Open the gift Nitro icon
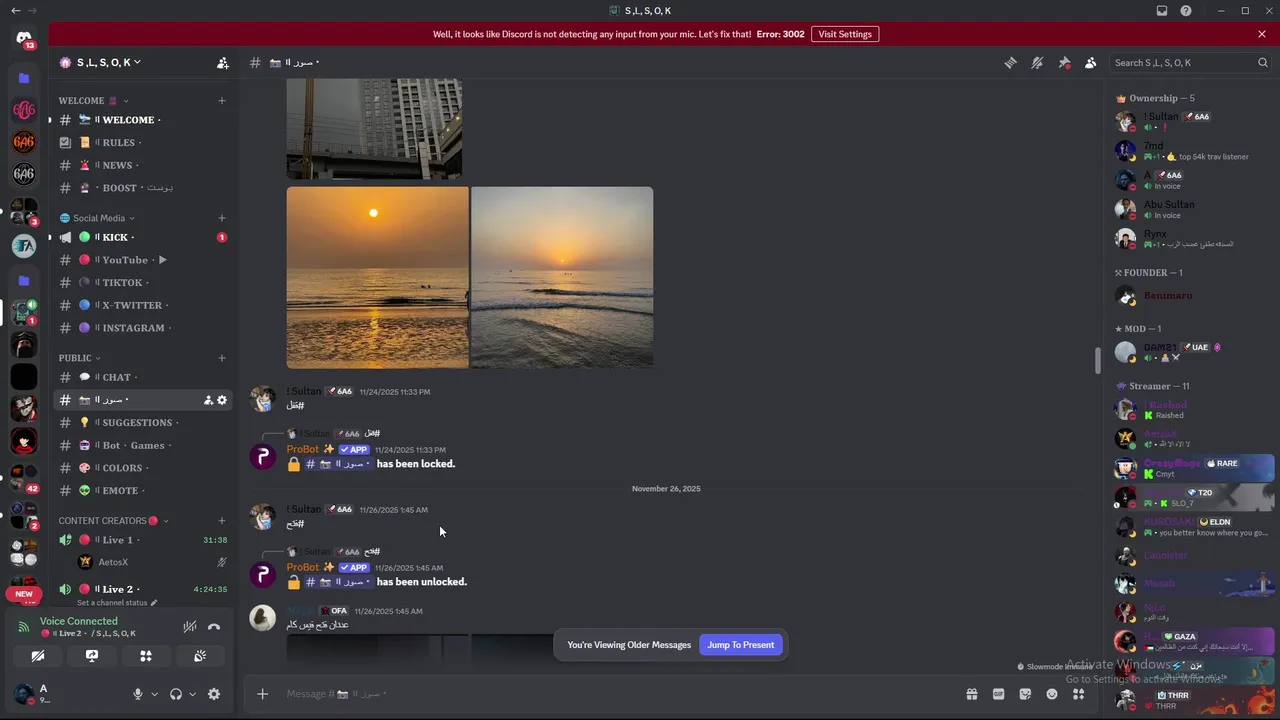 [971, 694]
